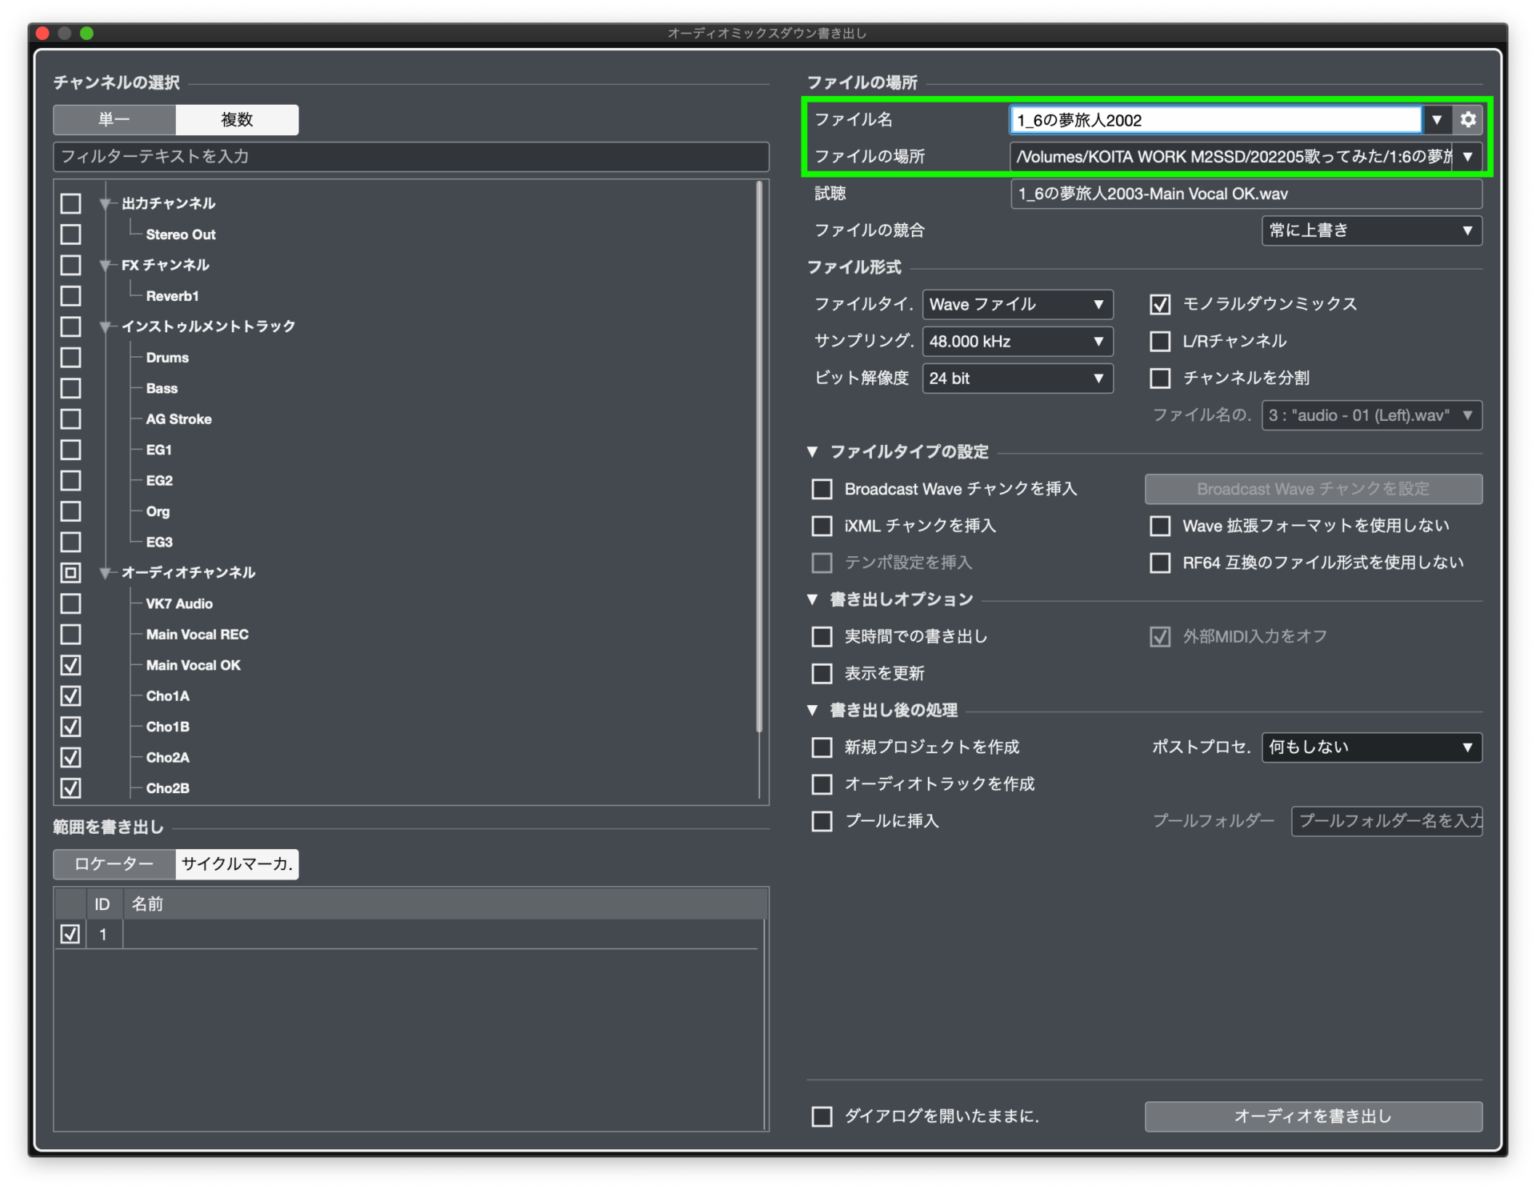Switch channel selection to 単一
The image size is (1536, 1190).
[114, 120]
